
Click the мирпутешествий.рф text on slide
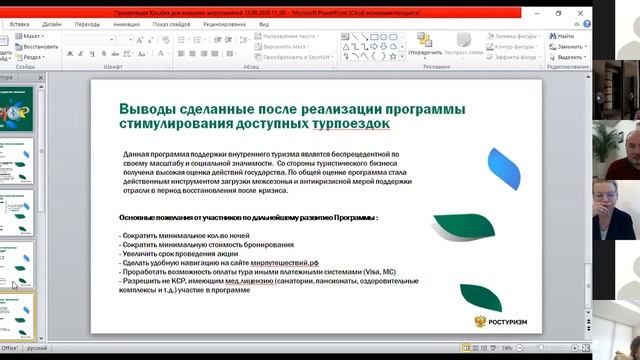tap(284, 263)
